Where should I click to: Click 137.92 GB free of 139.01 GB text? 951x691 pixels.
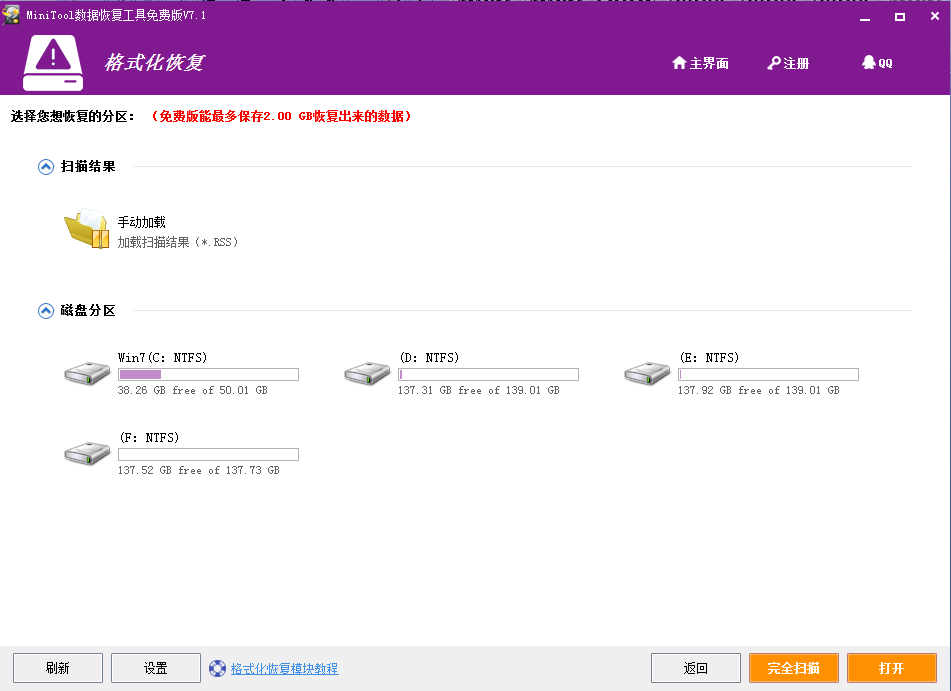[x=759, y=390]
